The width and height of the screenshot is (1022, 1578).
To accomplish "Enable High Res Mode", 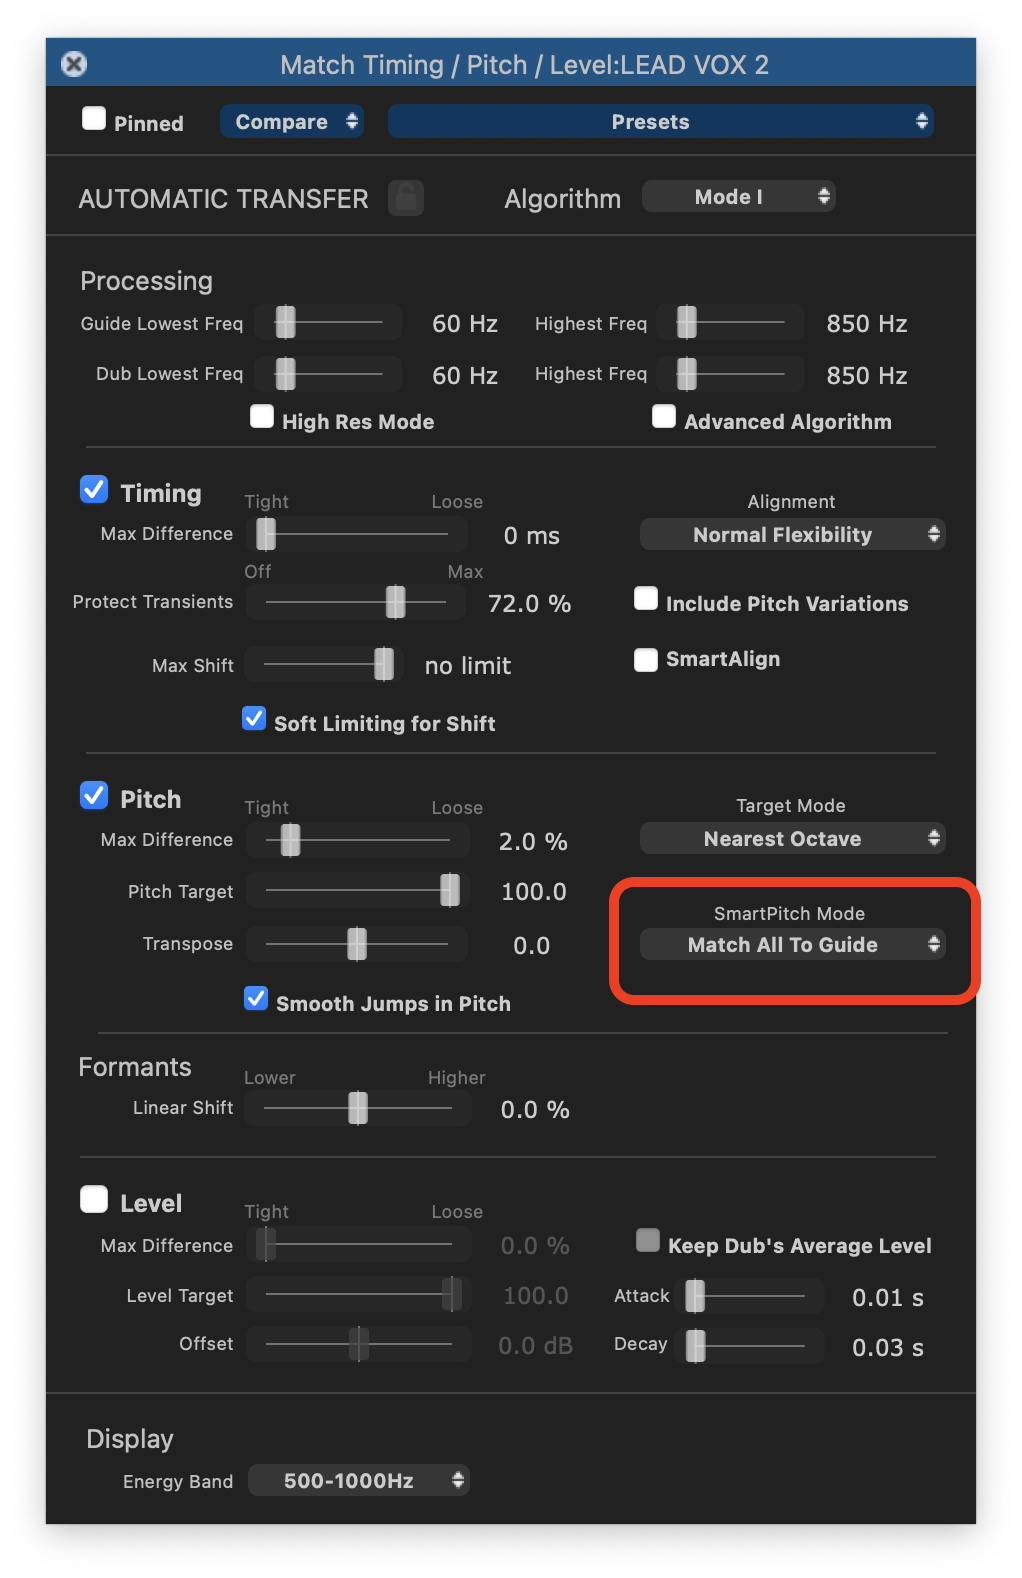I will click(261, 415).
